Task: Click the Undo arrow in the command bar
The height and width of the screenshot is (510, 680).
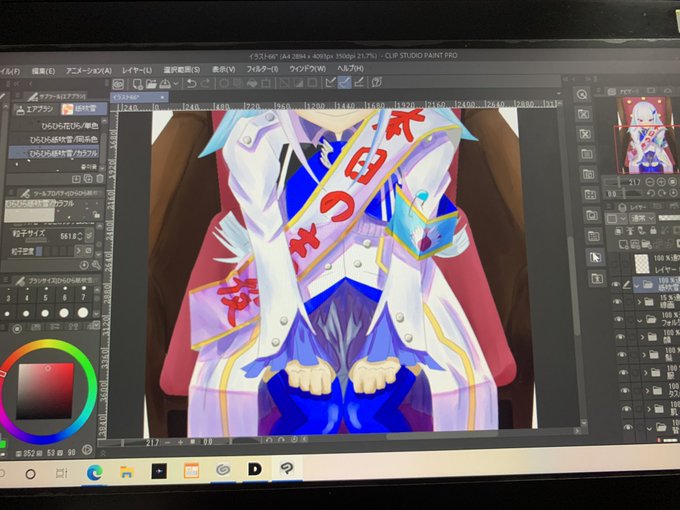Action: (191, 83)
